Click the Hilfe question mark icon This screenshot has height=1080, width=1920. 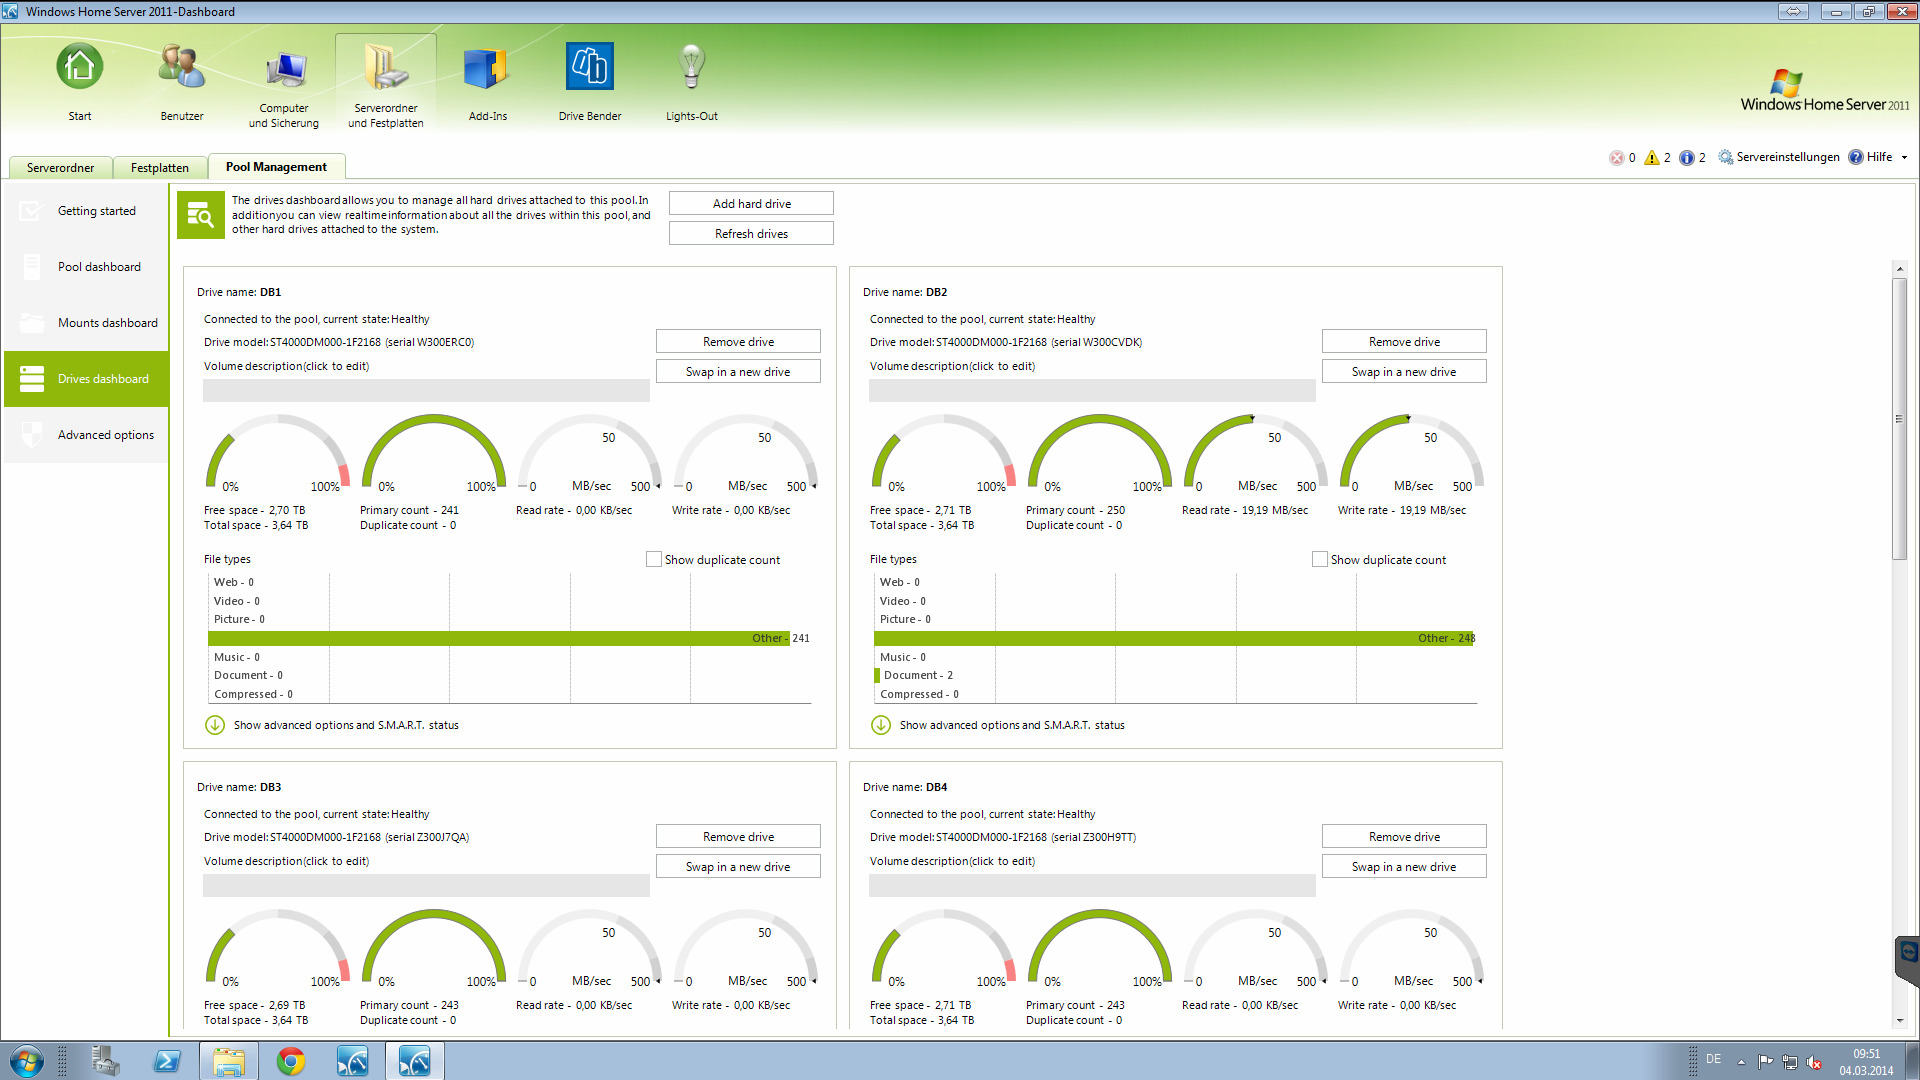[1856, 157]
